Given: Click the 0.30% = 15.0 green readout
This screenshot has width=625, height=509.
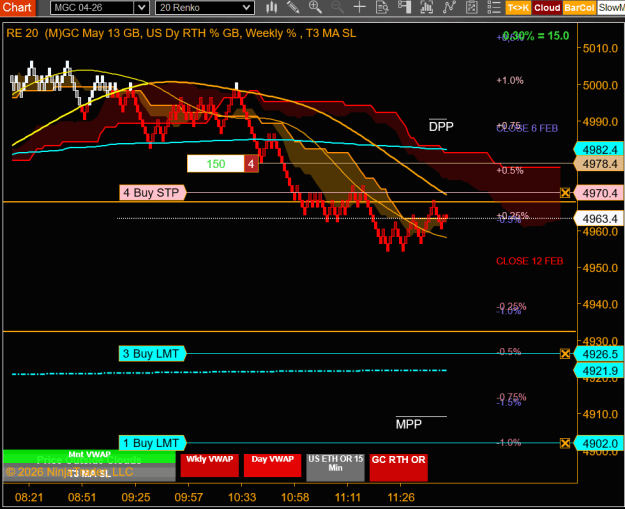Looking at the screenshot, I should pyautogui.click(x=536, y=36).
